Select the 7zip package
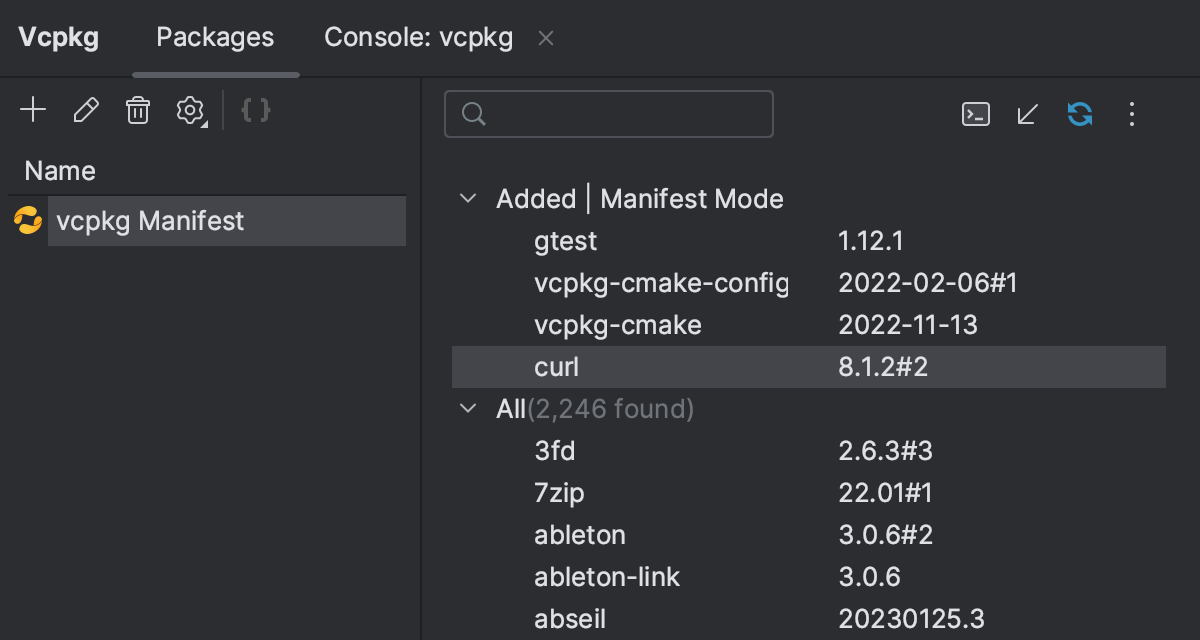Image resolution: width=1200 pixels, height=640 pixels. 559,493
